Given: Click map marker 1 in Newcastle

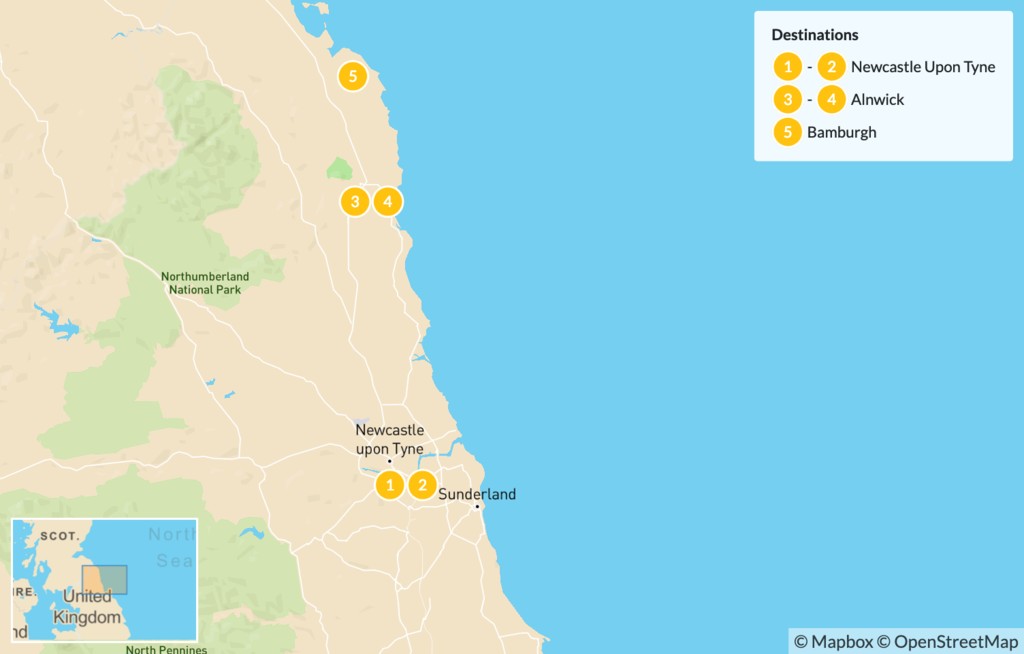Looking at the screenshot, I should pyautogui.click(x=390, y=485).
